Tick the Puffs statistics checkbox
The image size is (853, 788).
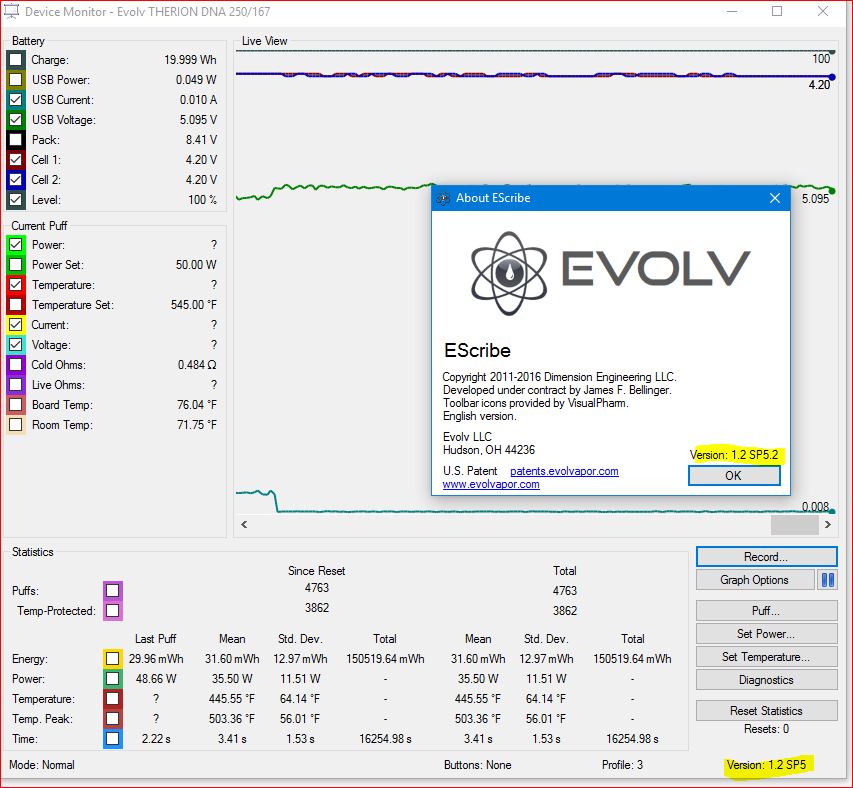point(113,590)
